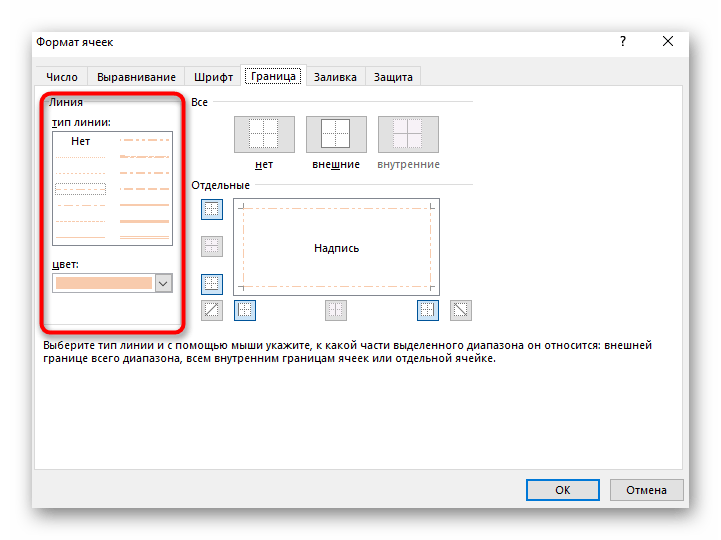This screenshot has height=540, width=721.
Task: Pick the medium dash-dot-dot line style
Action: tap(144, 140)
